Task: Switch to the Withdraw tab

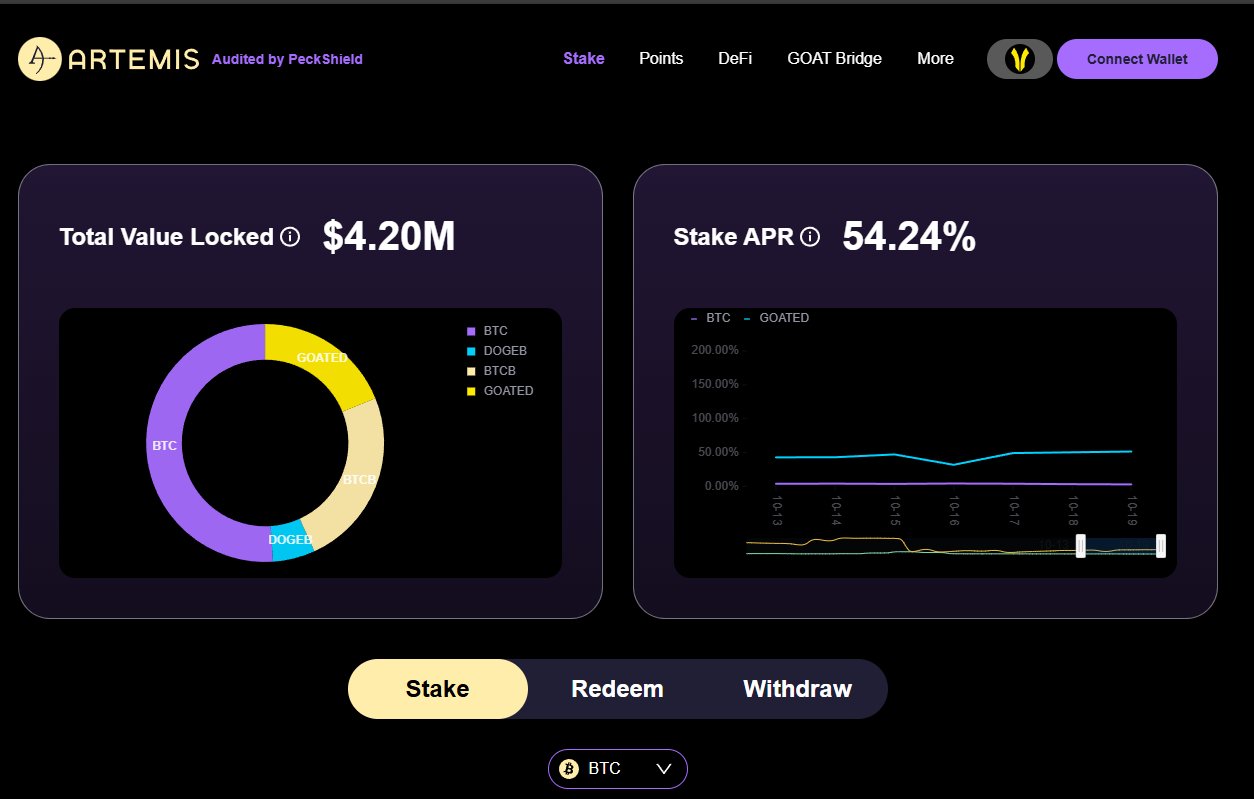Action: pyautogui.click(x=797, y=689)
